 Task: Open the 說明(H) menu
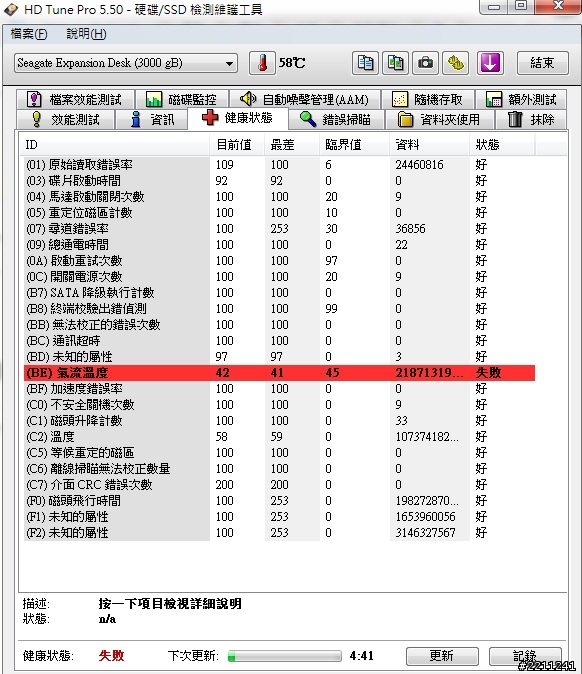[x=86, y=34]
